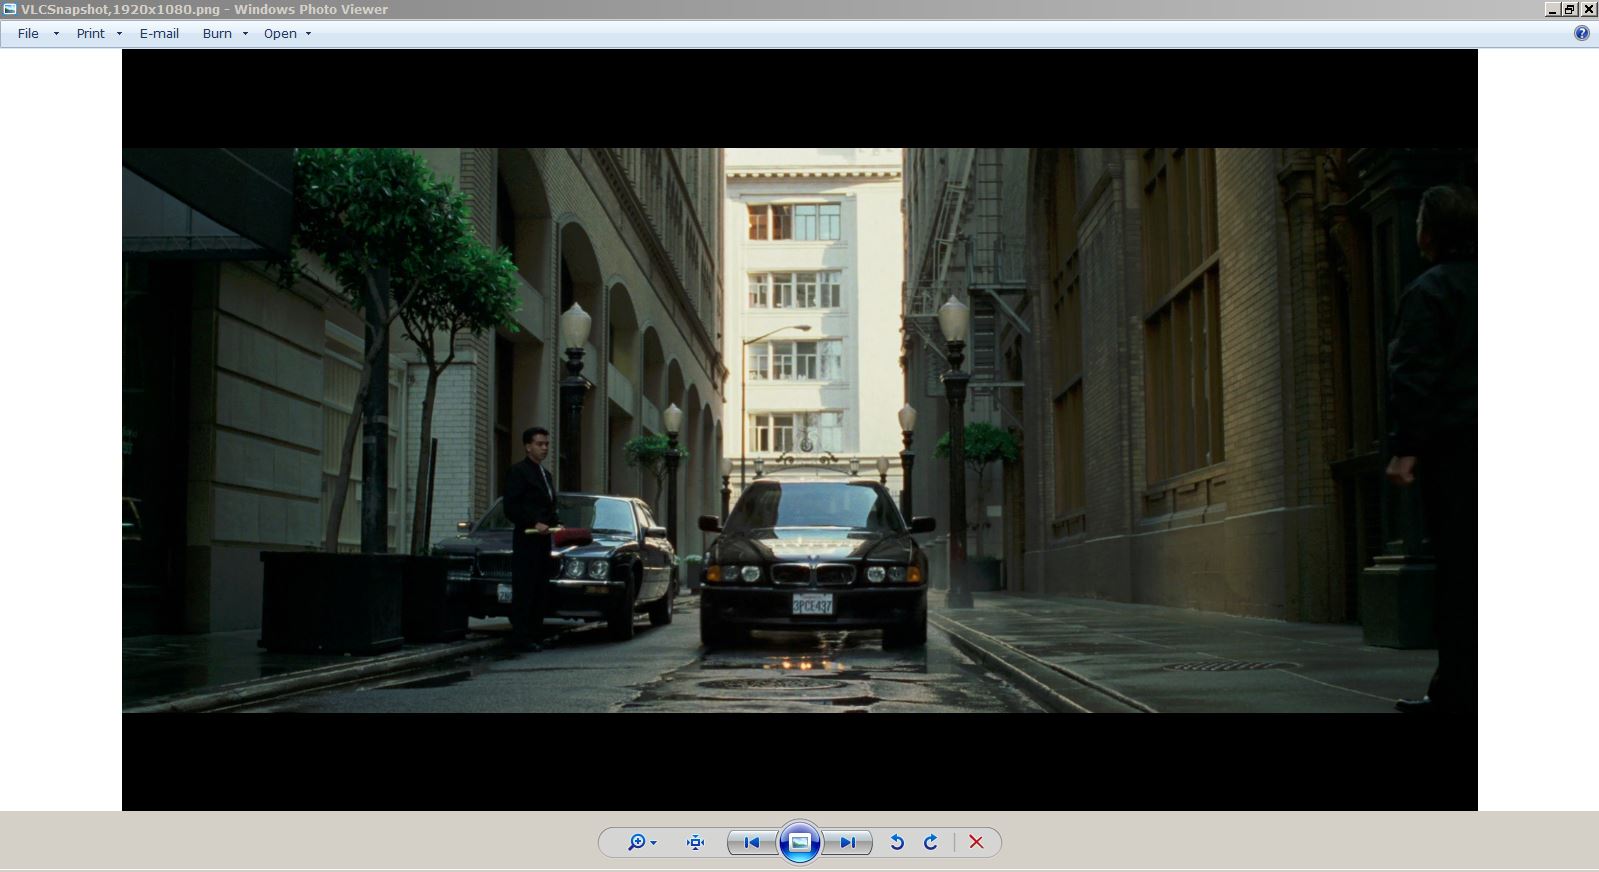
Task: Go to the previous picture
Action: (752, 842)
